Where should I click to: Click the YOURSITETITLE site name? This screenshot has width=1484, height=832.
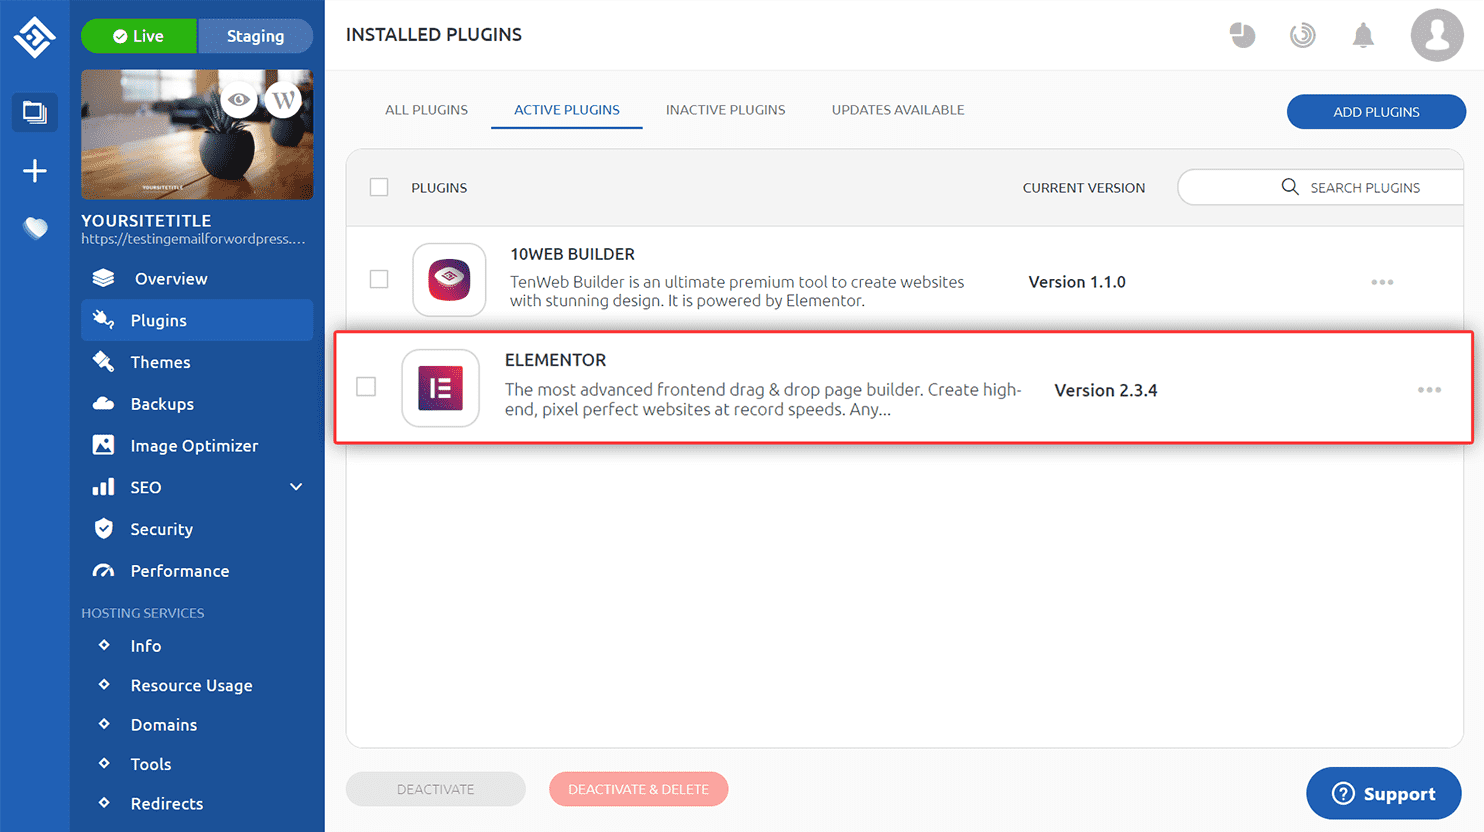coord(146,221)
